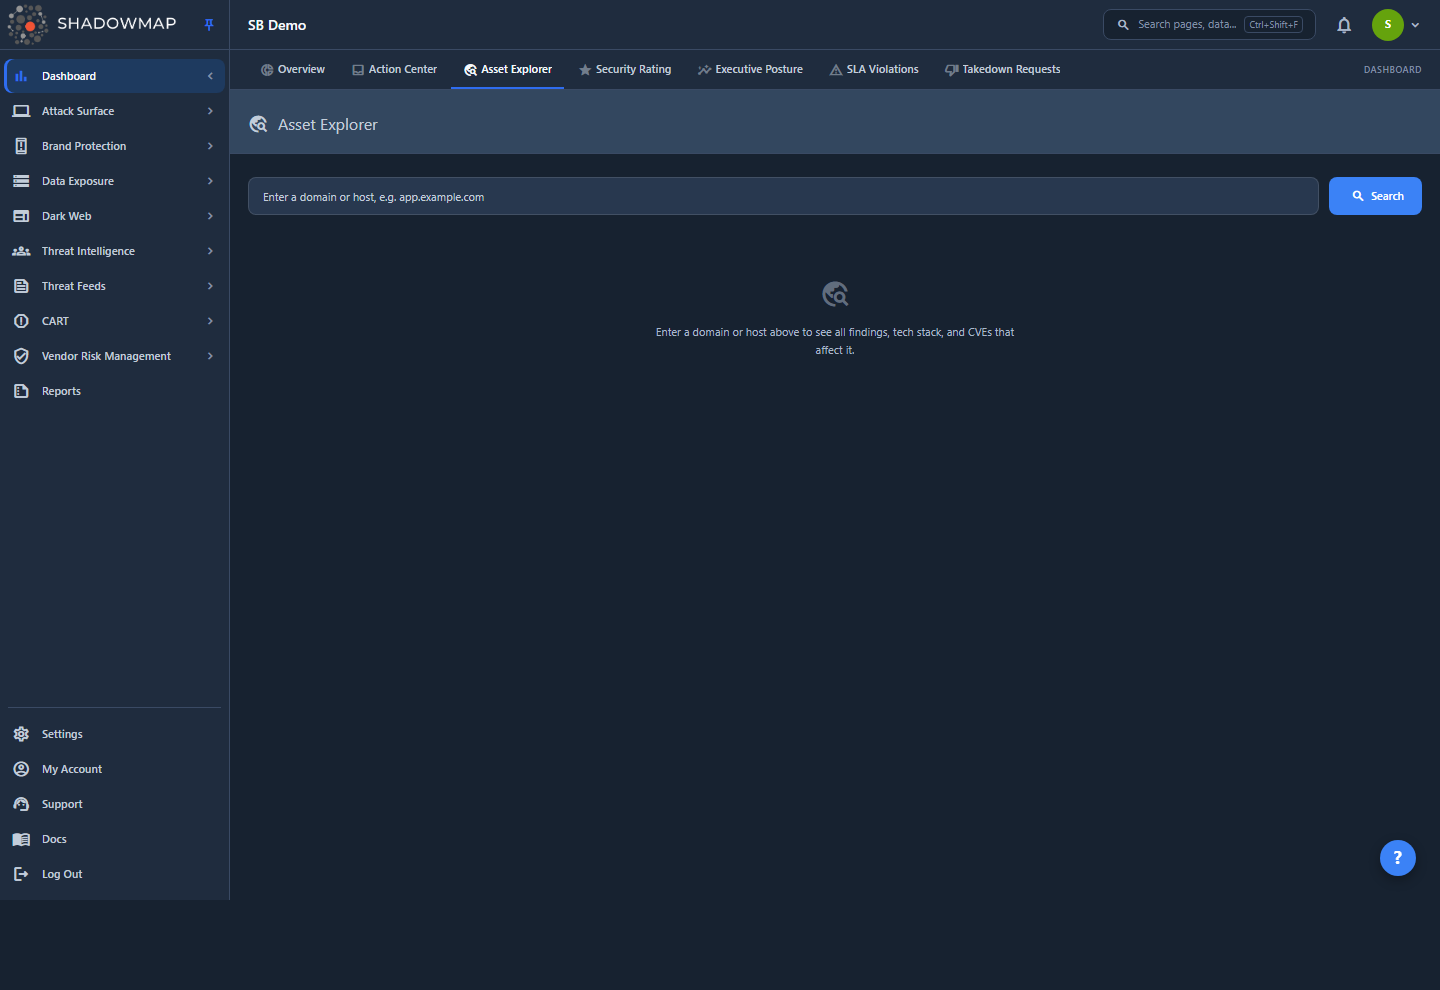The image size is (1440, 990).
Task: Click the magnifier icon in global search
Action: pyautogui.click(x=1123, y=25)
